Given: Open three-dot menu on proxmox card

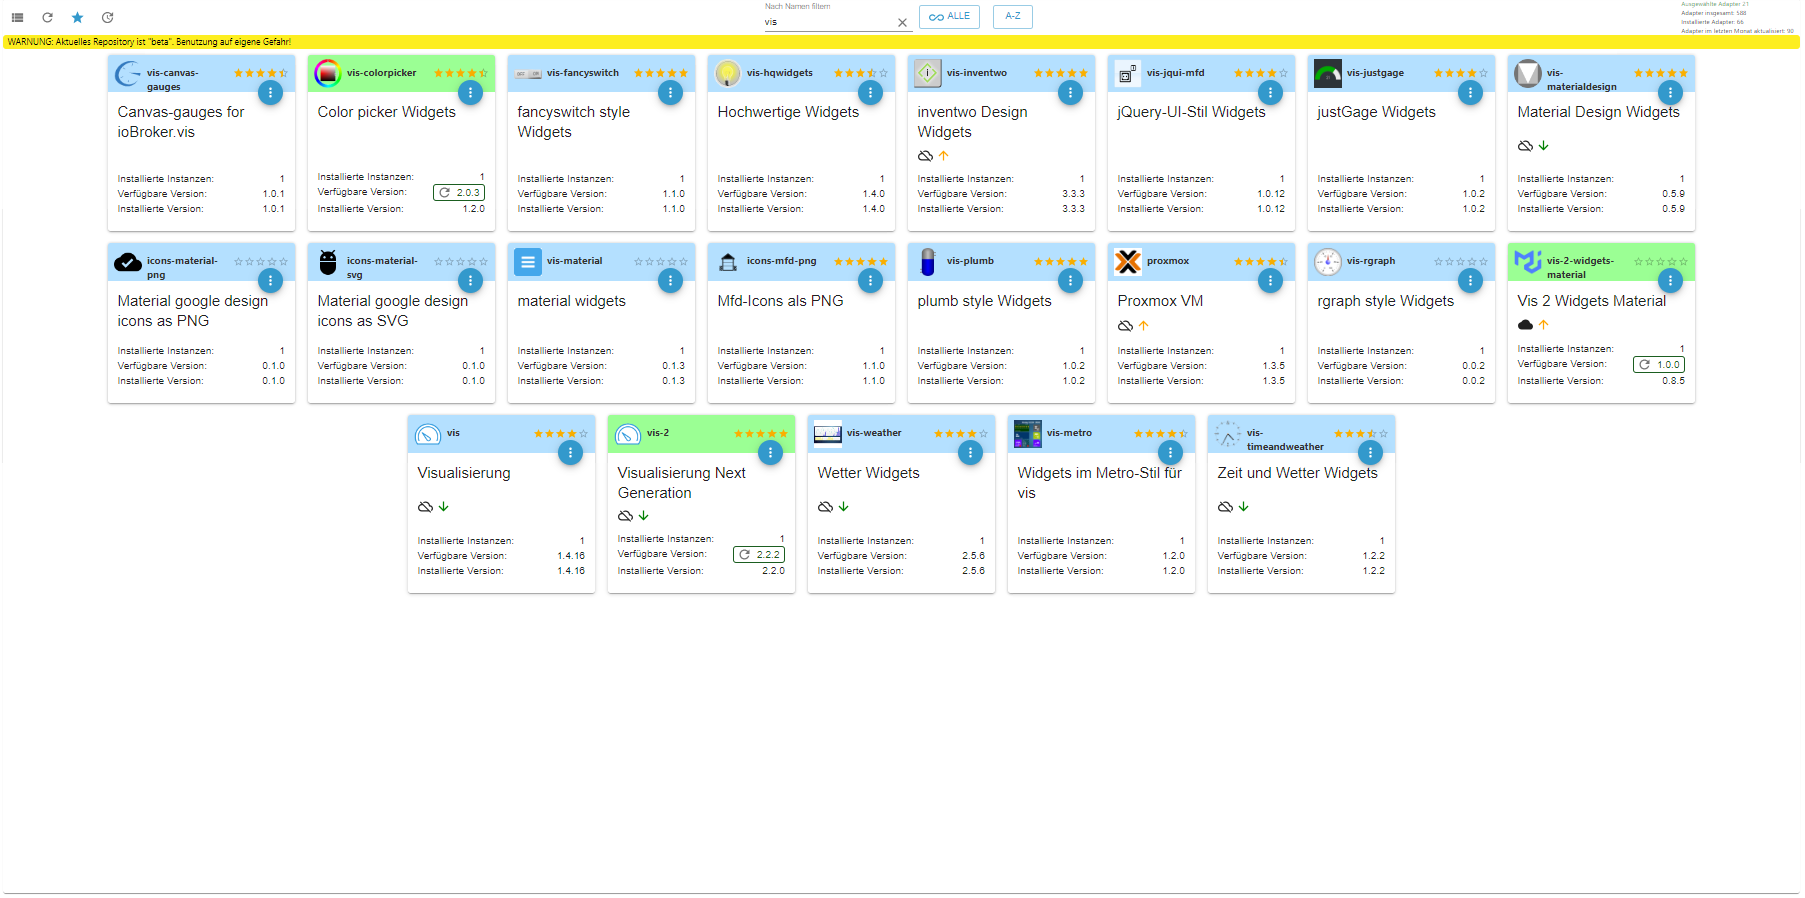Looking at the screenshot, I should coord(1270,281).
